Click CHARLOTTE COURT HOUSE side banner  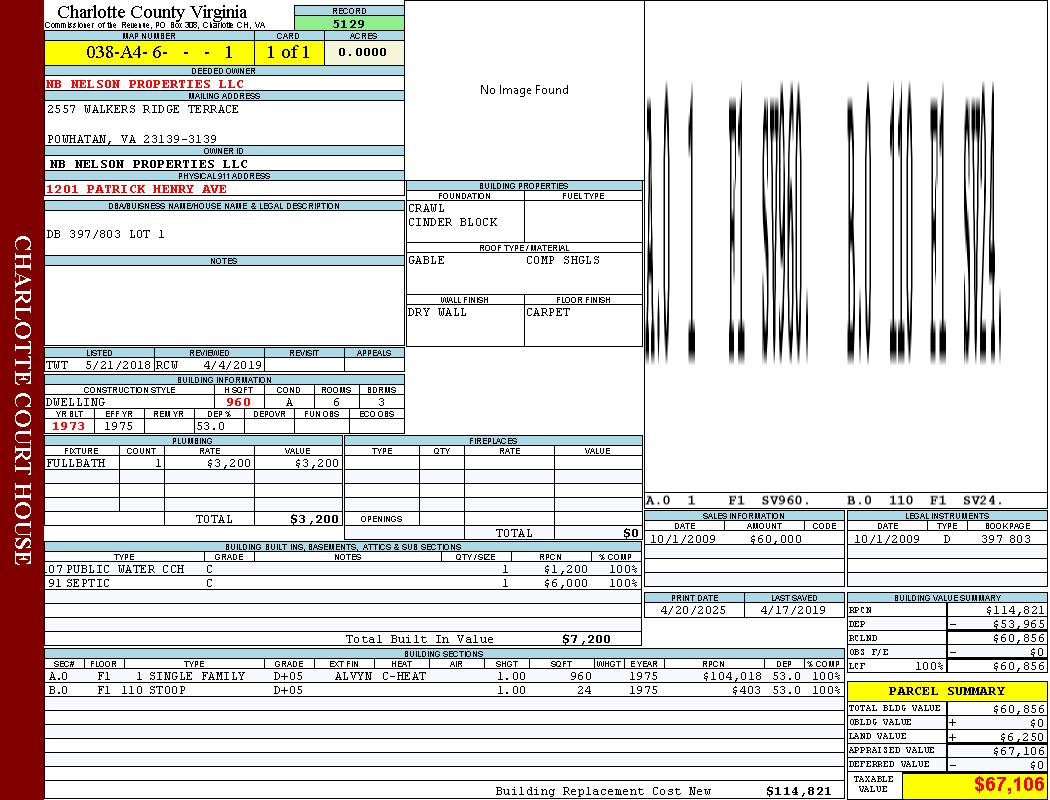coord(22,400)
